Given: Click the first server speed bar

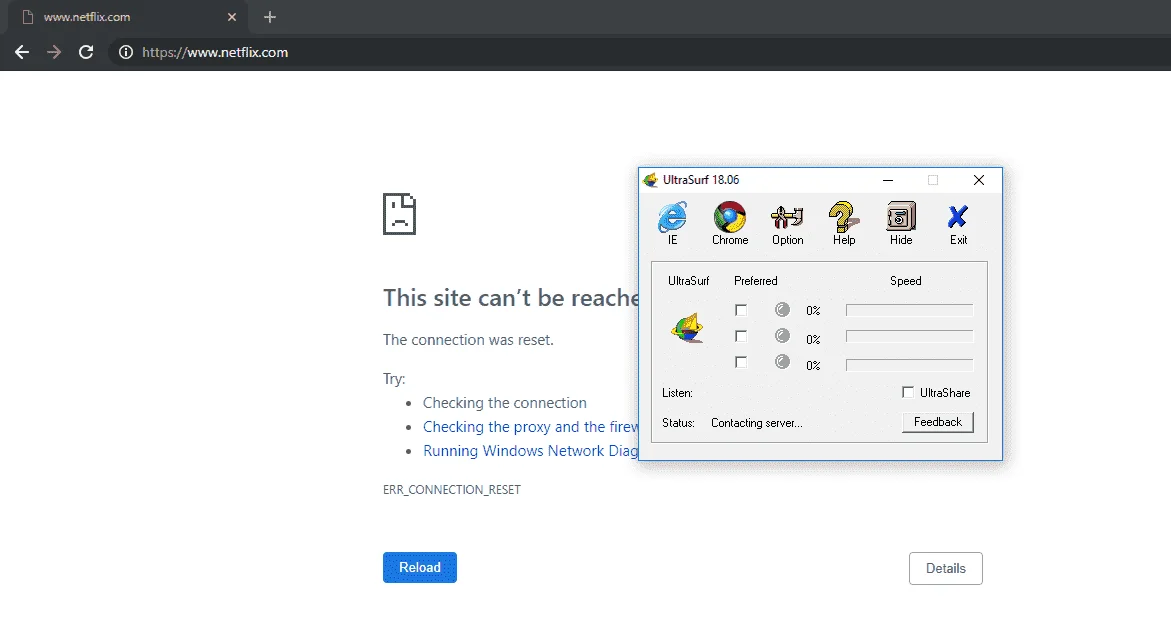Looking at the screenshot, I should (910, 310).
